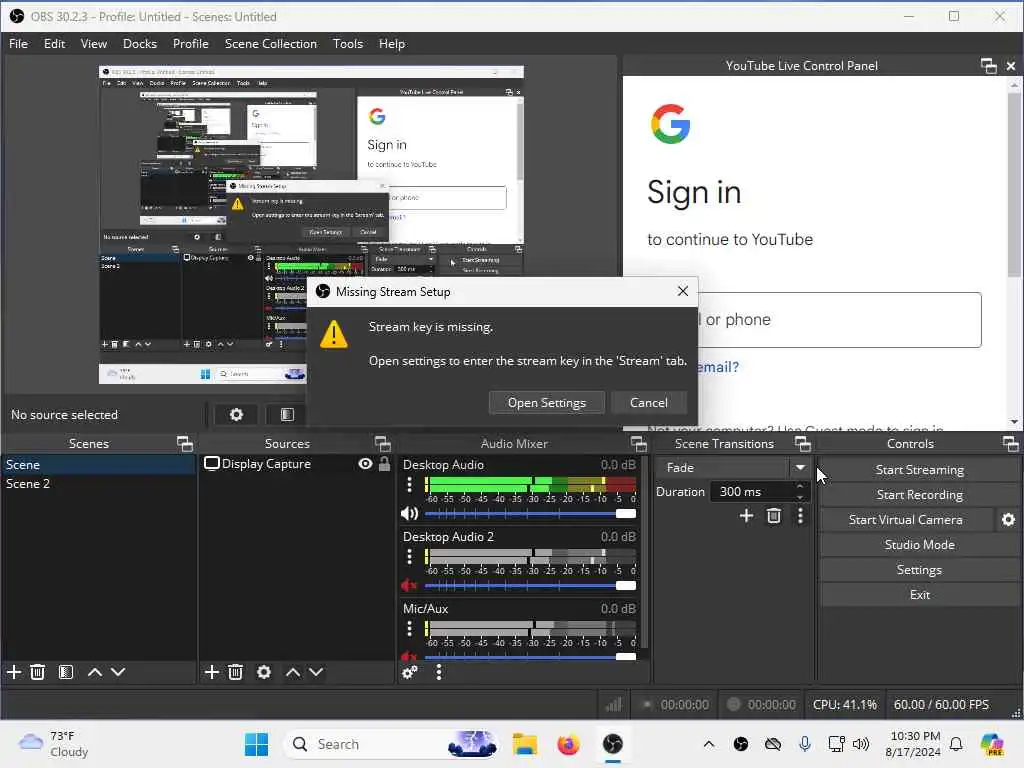Screen dimensions: 1024x768
Task: Open the File menu
Action: pyautogui.click(x=18, y=44)
